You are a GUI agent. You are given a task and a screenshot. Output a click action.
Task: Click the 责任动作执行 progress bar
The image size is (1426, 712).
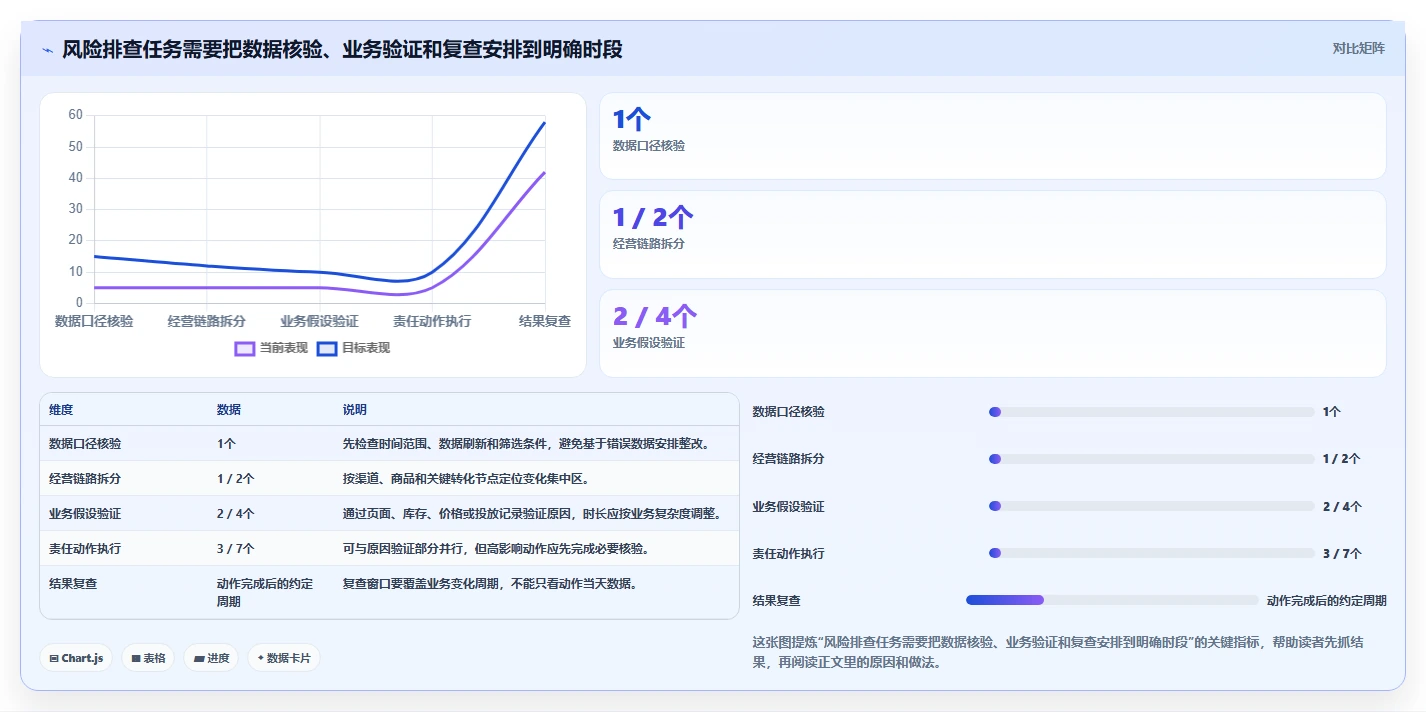[x=1151, y=553]
